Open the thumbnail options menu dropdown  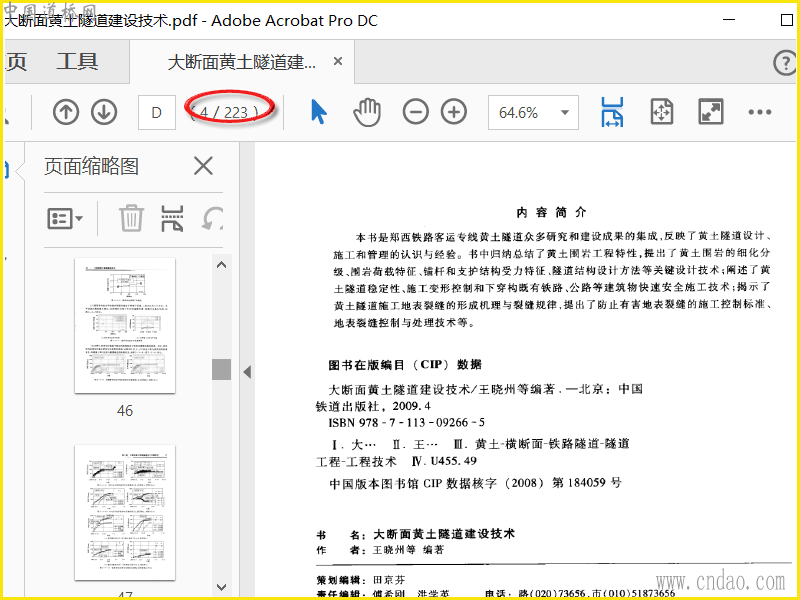[65, 219]
